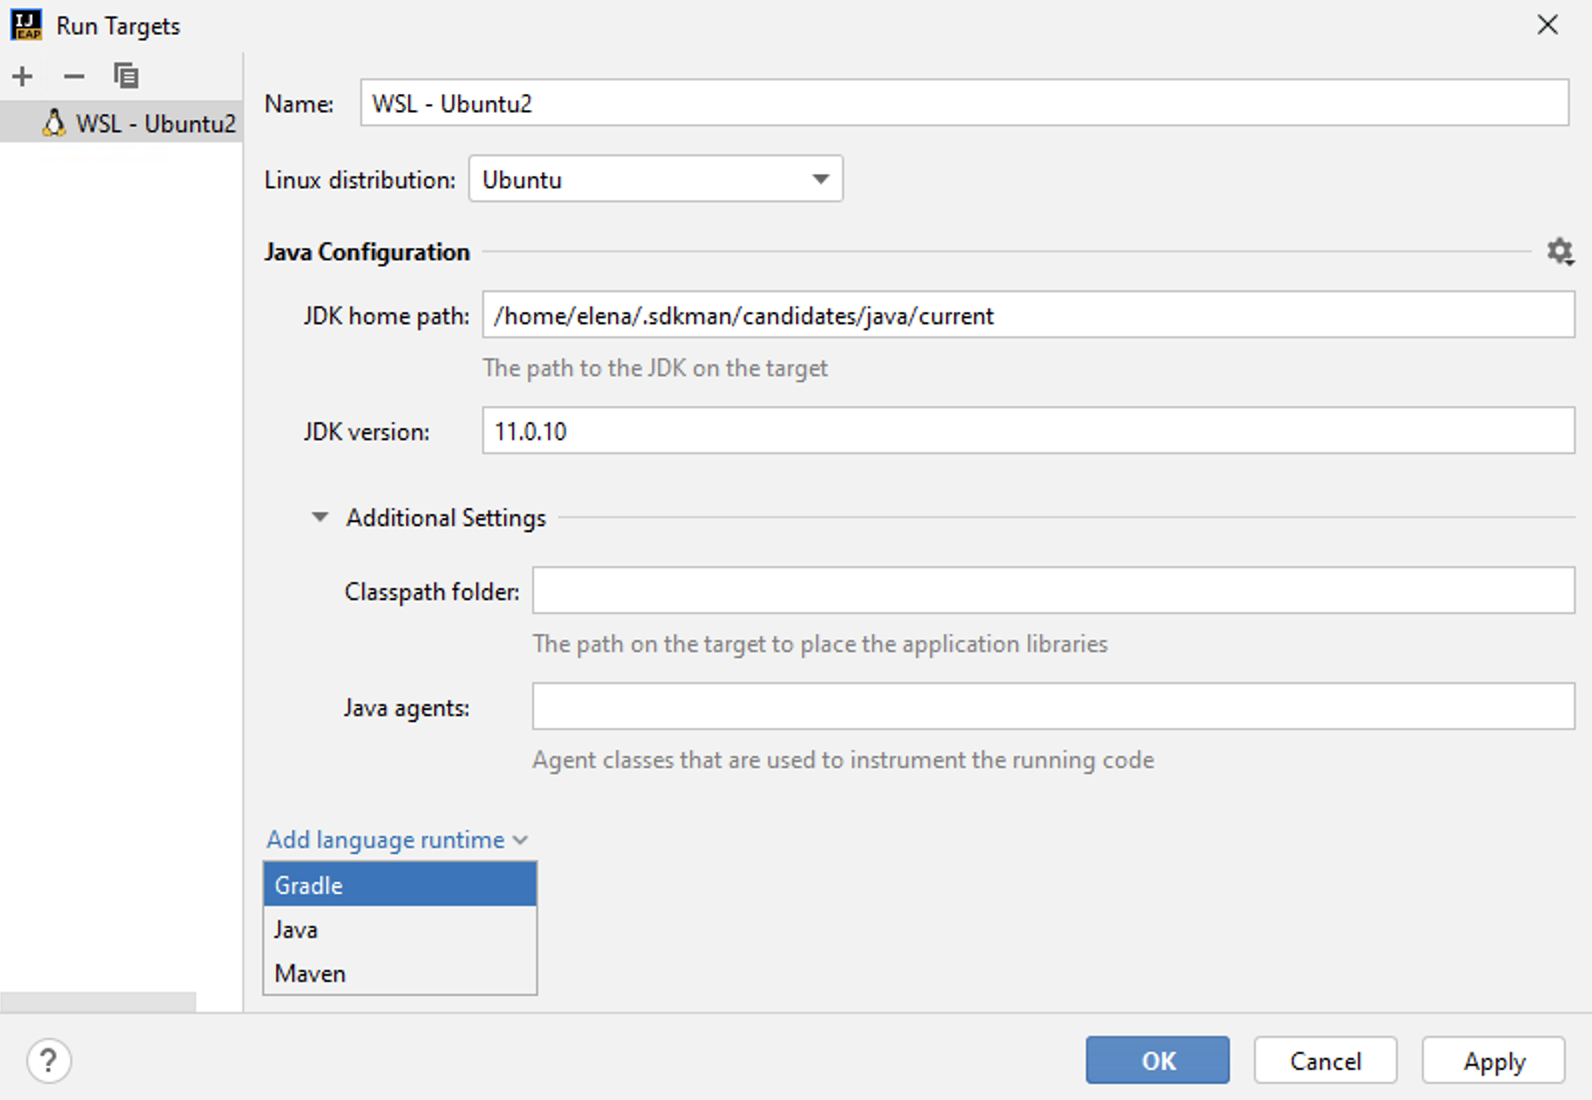Click the horizontal scrollbar under the targets list
Image resolution: width=1592 pixels, height=1100 pixels.
[x=98, y=1002]
